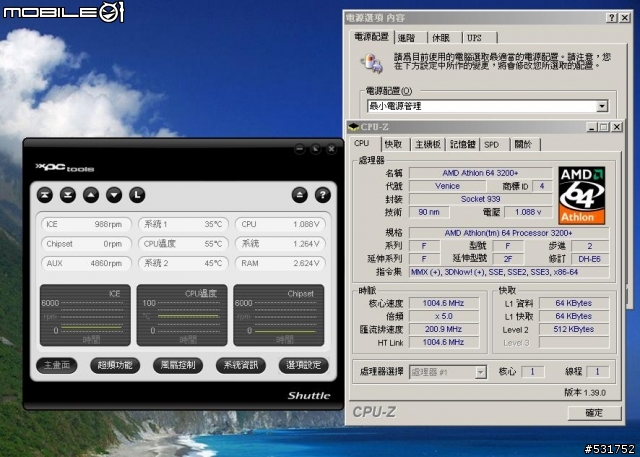Viewport: 640px width, 457px height.
Task: Click the Mobile01 logo
Action: [63, 12]
